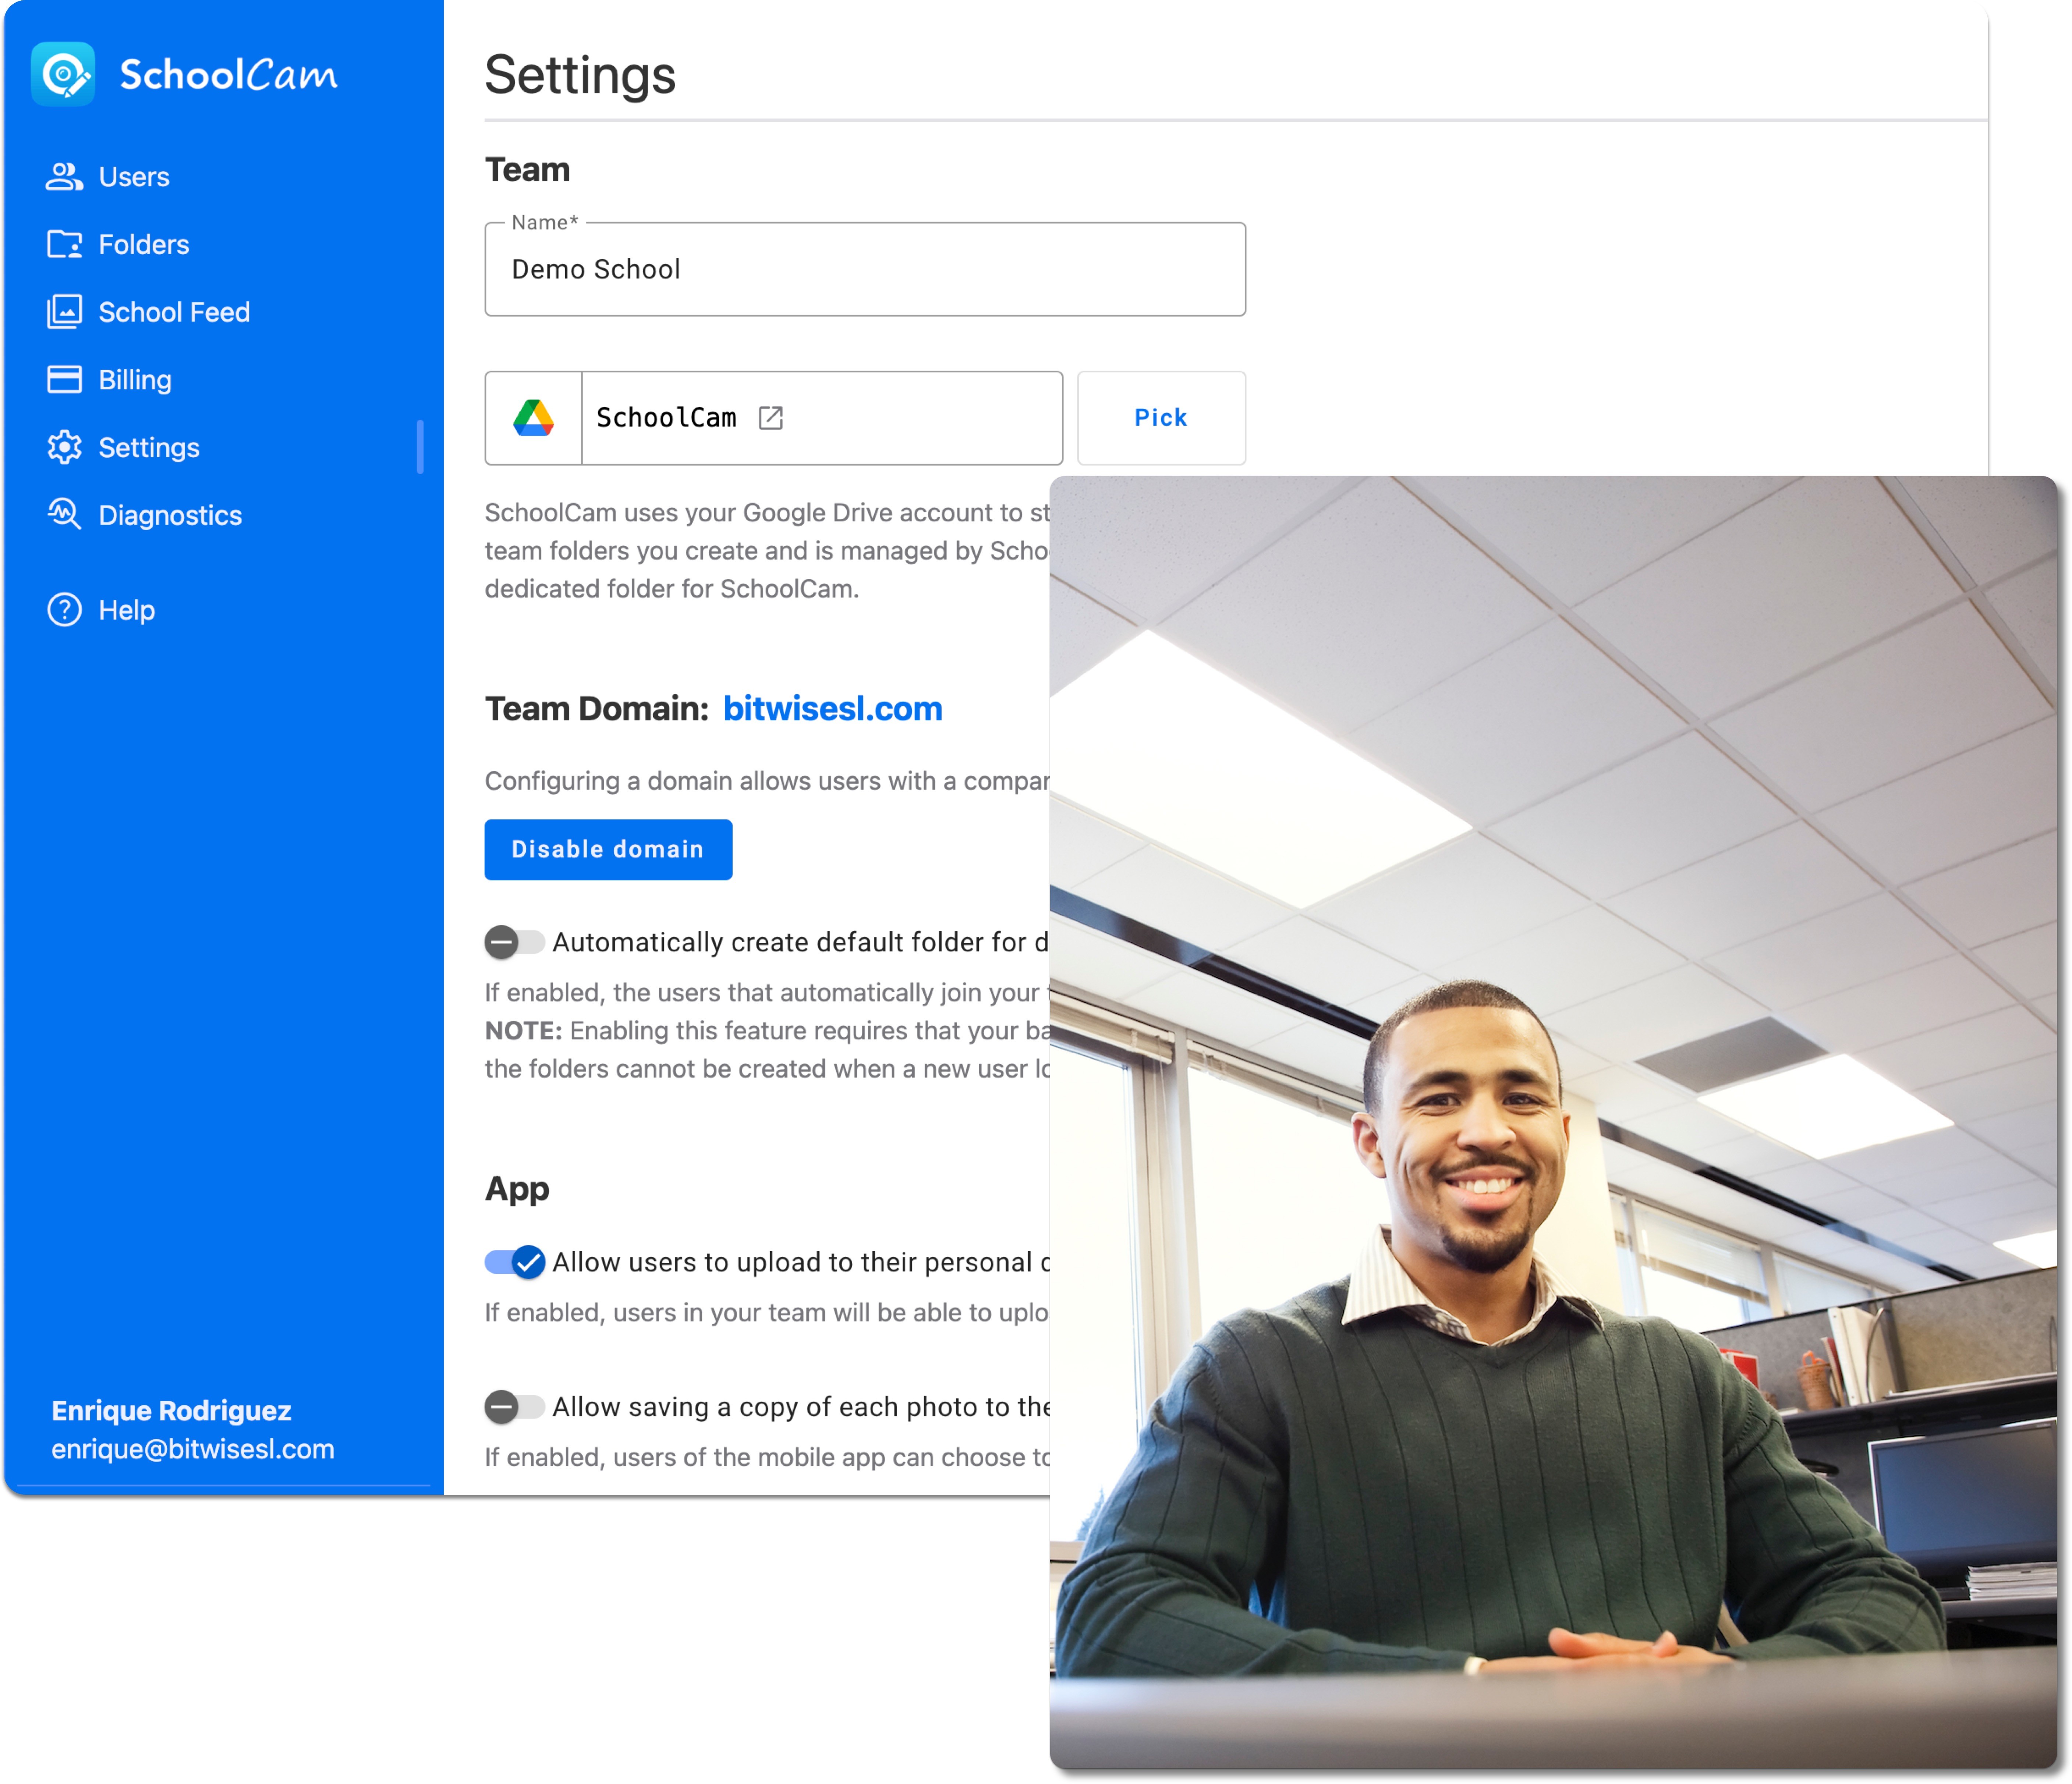Open the School Feed menu item
Image resolution: width=2072 pixels, height=1784 pixels.
[174, 312]
